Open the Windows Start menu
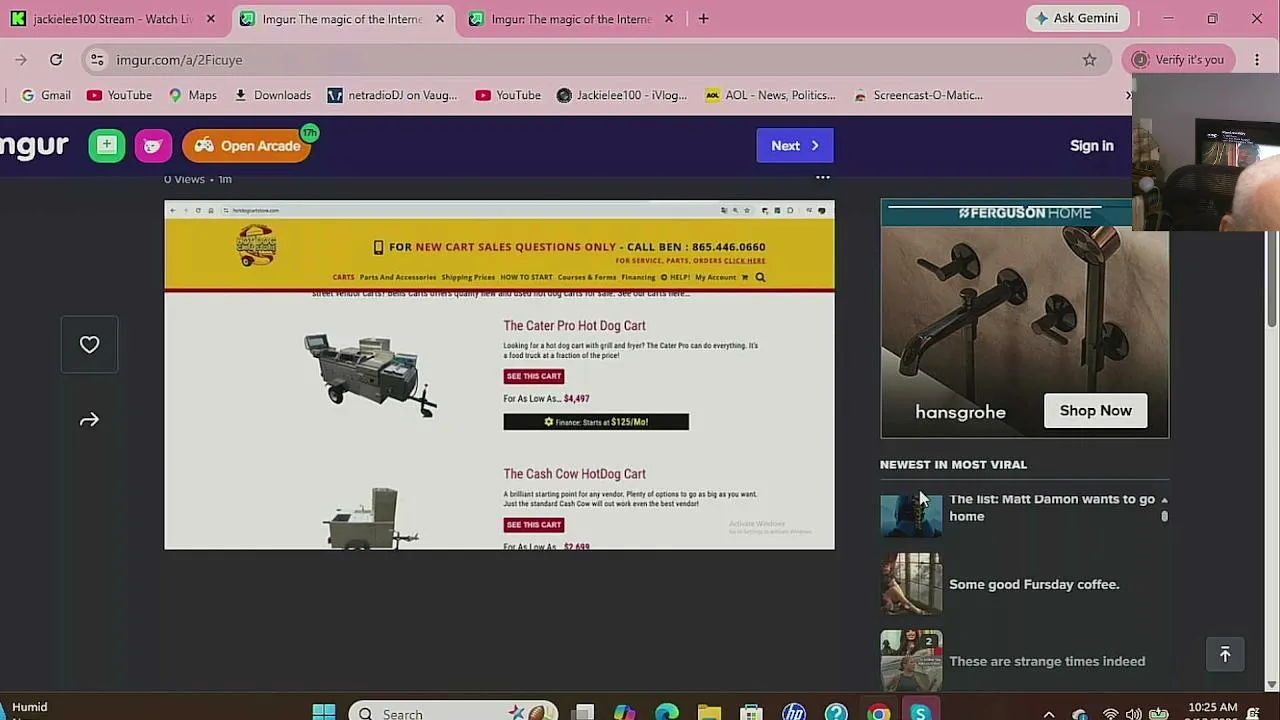1280x720 pixels. (x=324, y=712)
